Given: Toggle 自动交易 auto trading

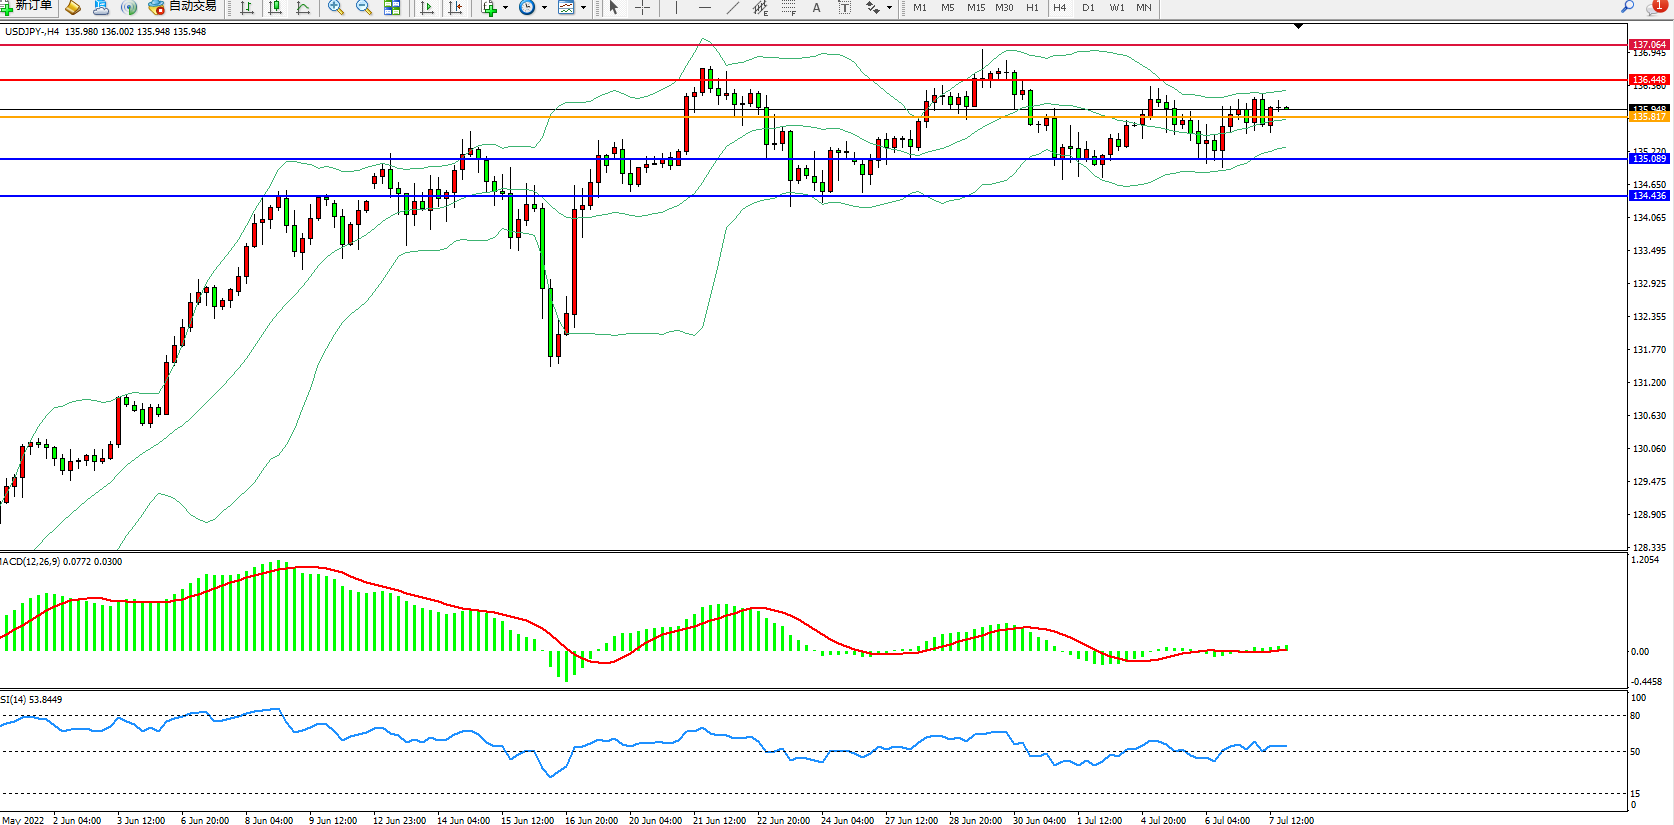Looking at the screenshot, I should coord(182,7).
